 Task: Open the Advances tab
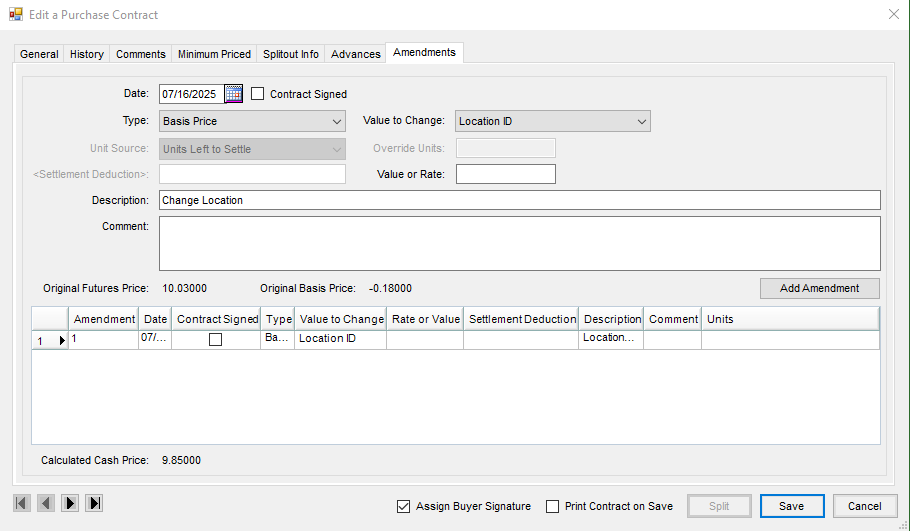356,54
